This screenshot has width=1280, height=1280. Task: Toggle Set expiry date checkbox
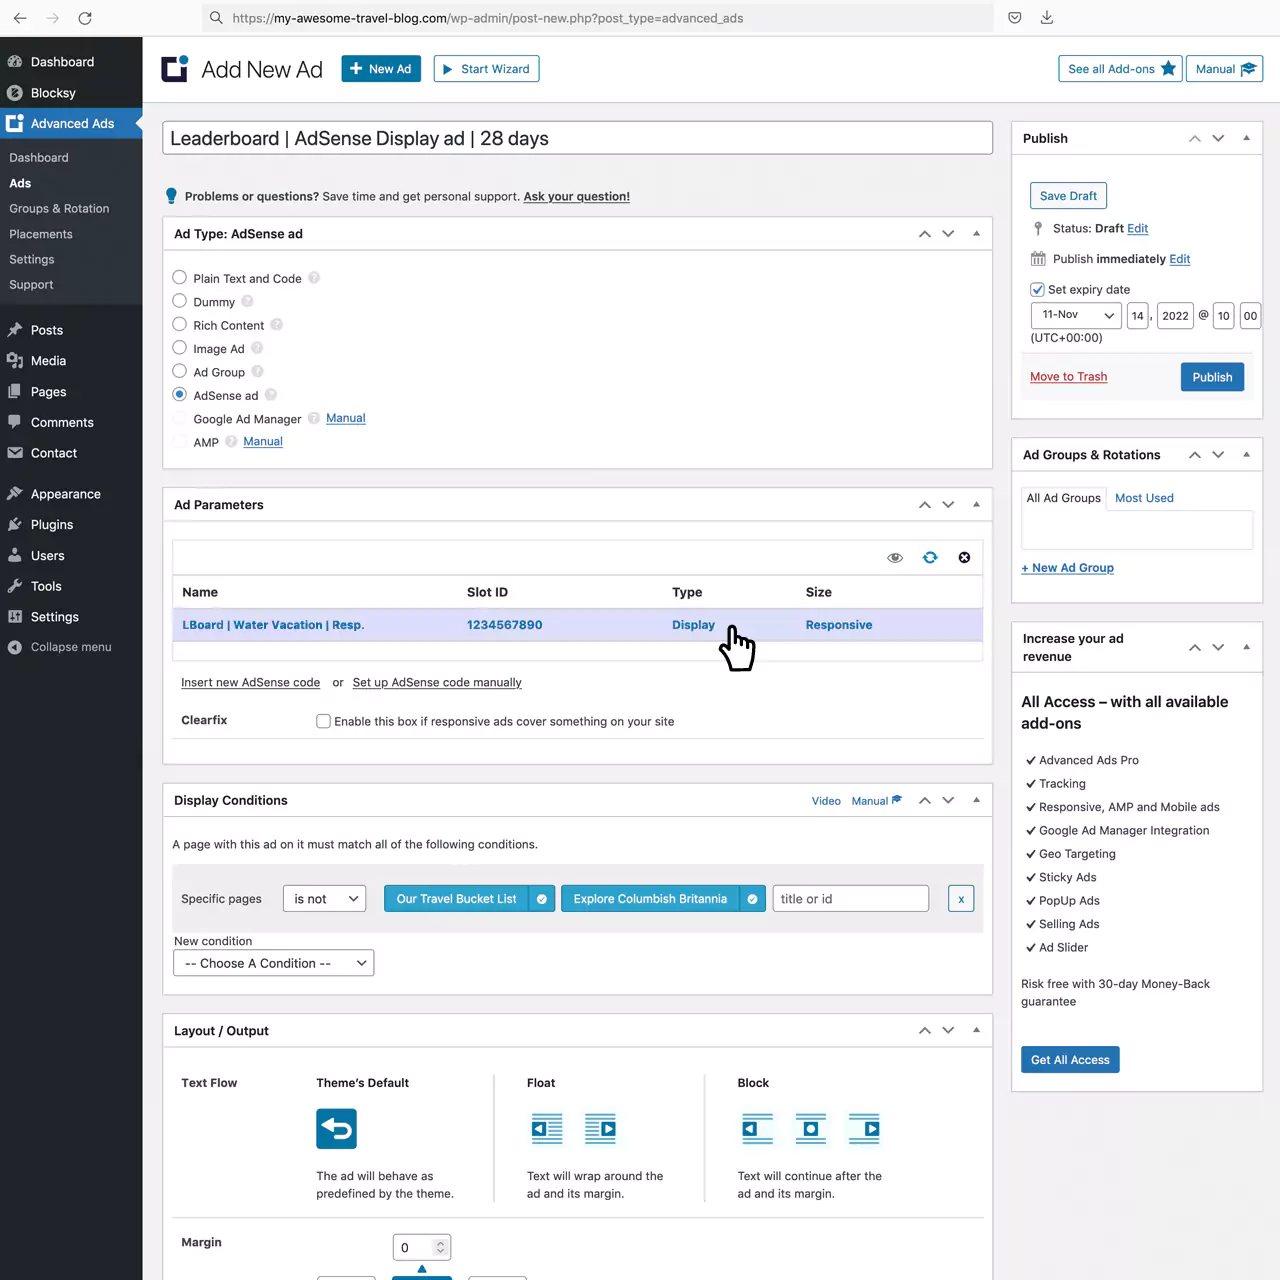(x=1037, y=289)
